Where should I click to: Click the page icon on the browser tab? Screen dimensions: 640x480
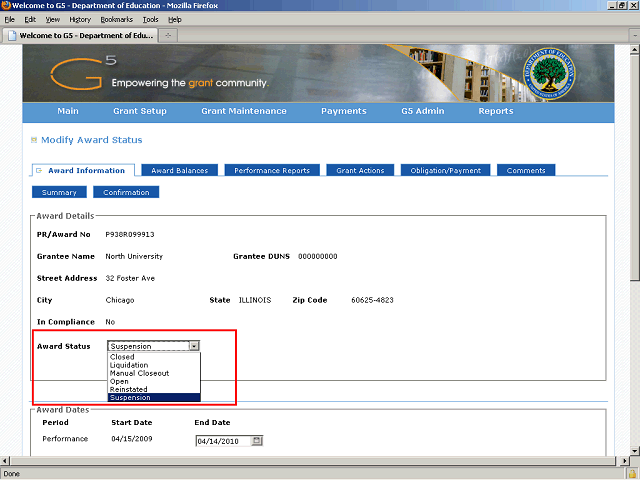click(12, 36)
